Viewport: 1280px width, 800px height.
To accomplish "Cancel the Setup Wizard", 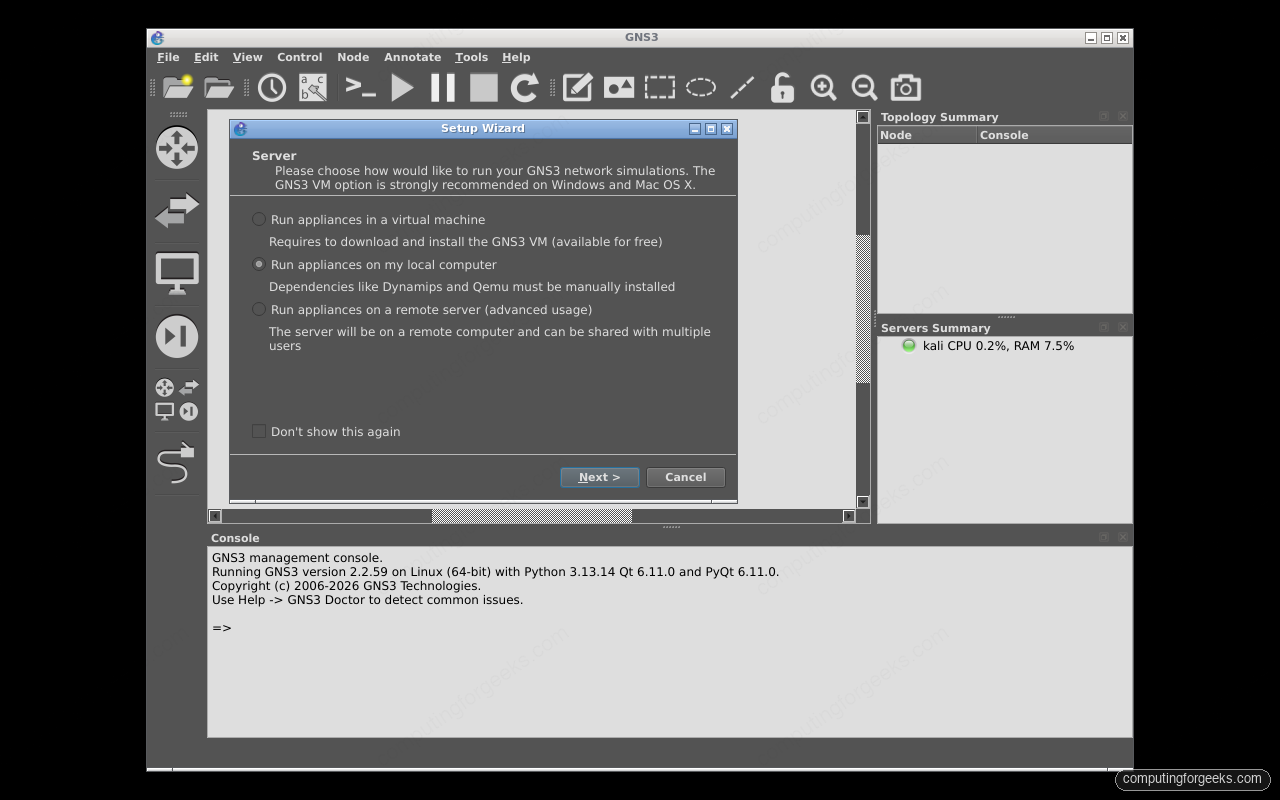I will (685, 477).
